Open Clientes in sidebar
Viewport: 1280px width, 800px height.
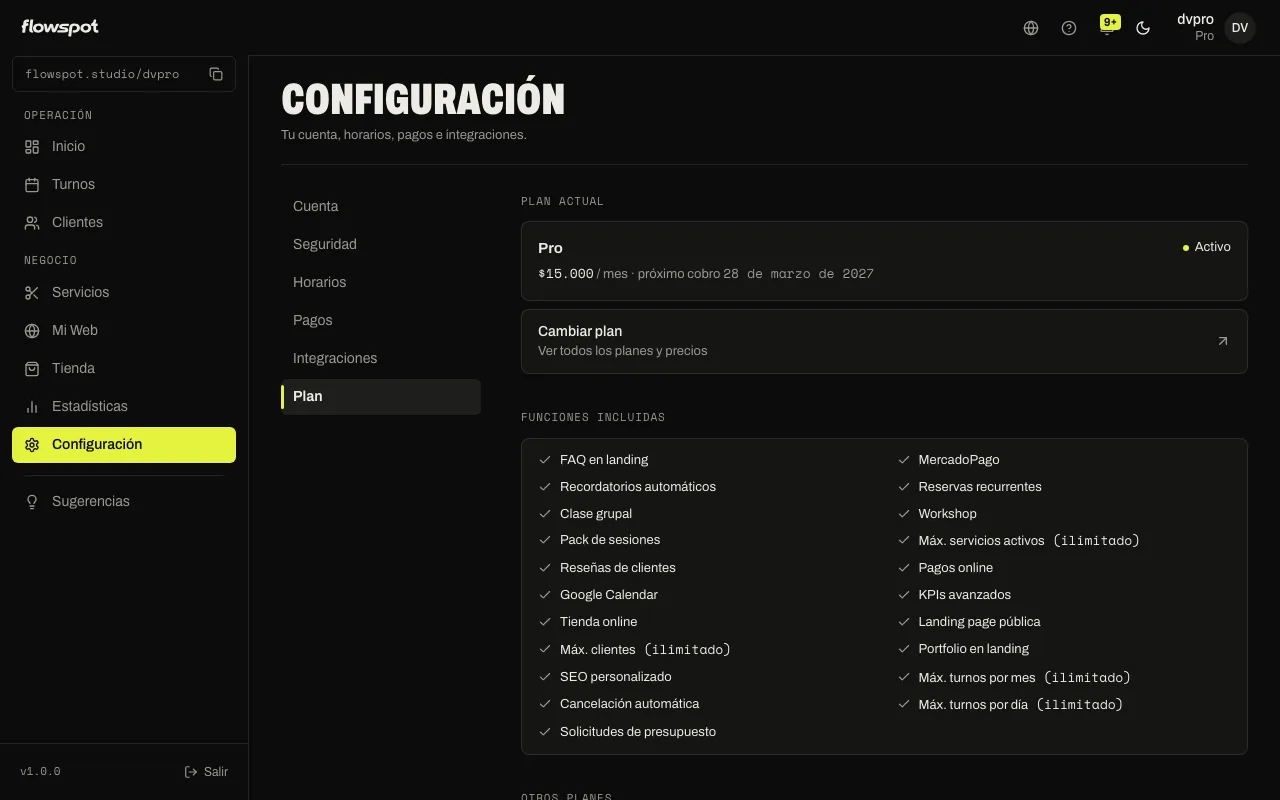tap(124, 222)
